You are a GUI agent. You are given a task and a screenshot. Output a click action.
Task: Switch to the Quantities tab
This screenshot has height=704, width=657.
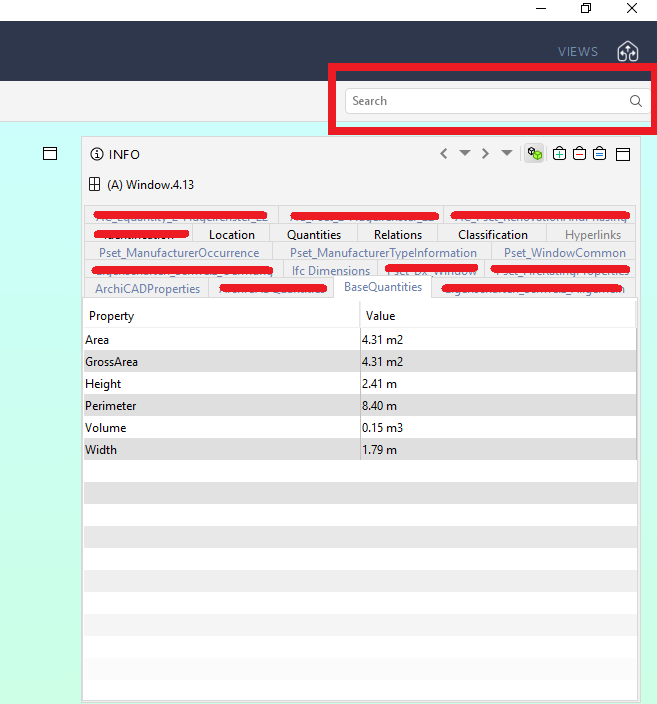[x=314, y=235]
